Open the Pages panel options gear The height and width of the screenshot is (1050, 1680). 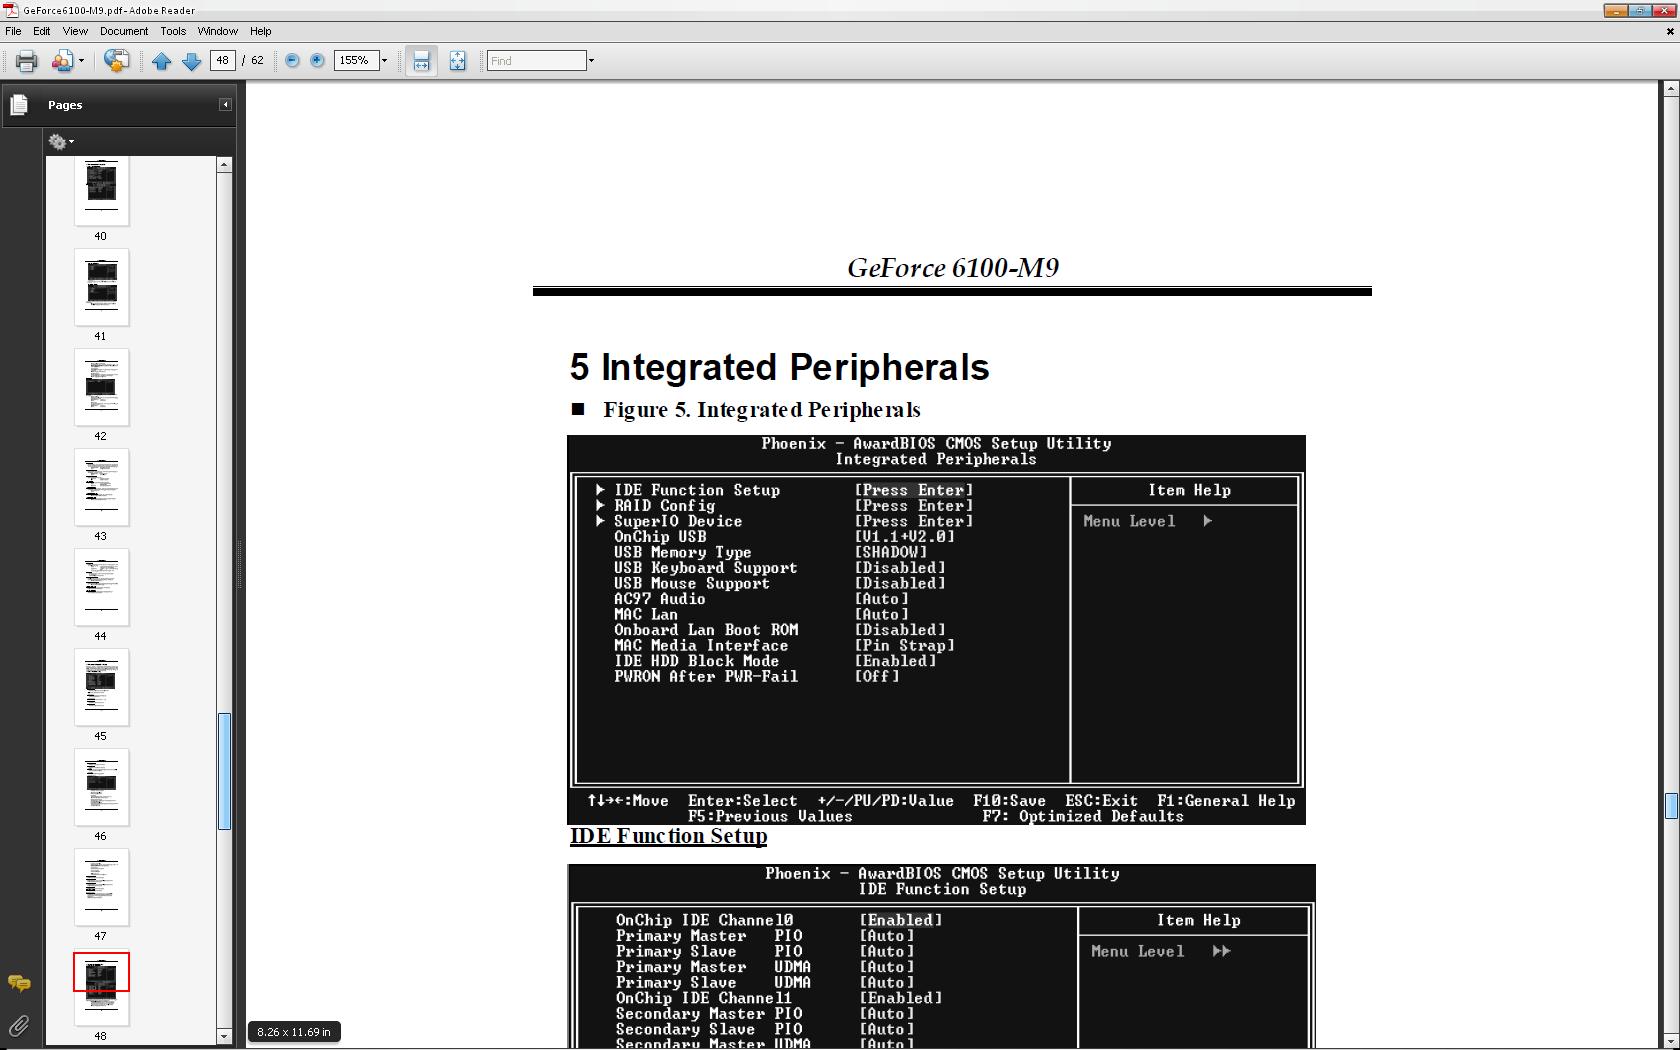pos(61,142)
